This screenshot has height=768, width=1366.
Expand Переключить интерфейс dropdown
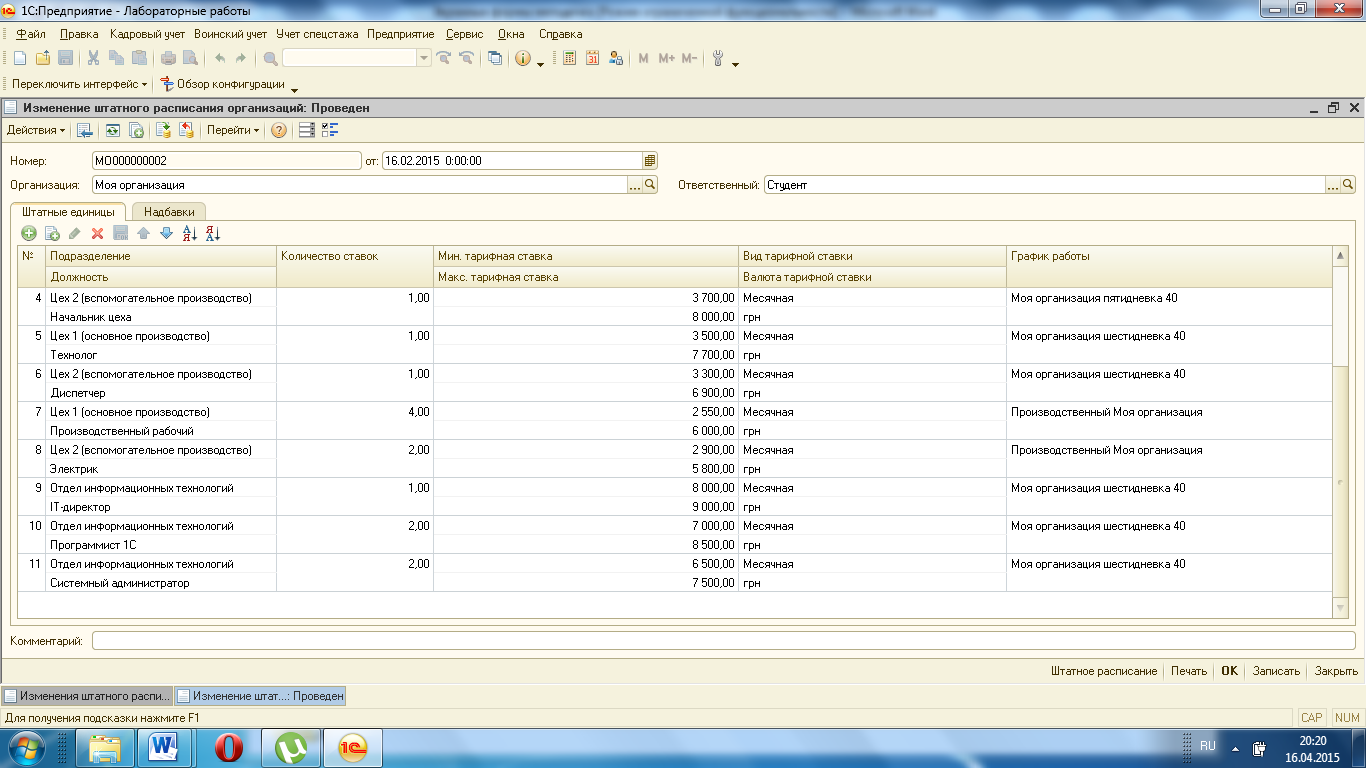pyautogui.click(x=79, y=84)
